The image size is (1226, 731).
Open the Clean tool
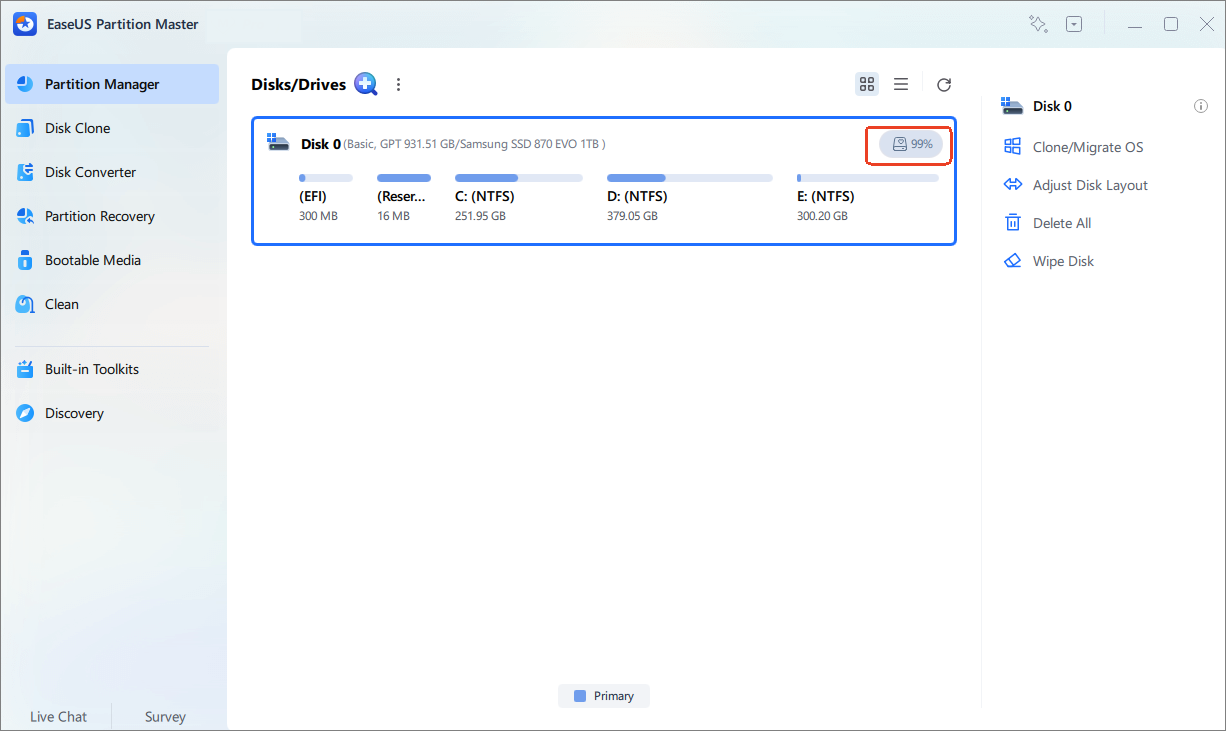coord(112,304)
